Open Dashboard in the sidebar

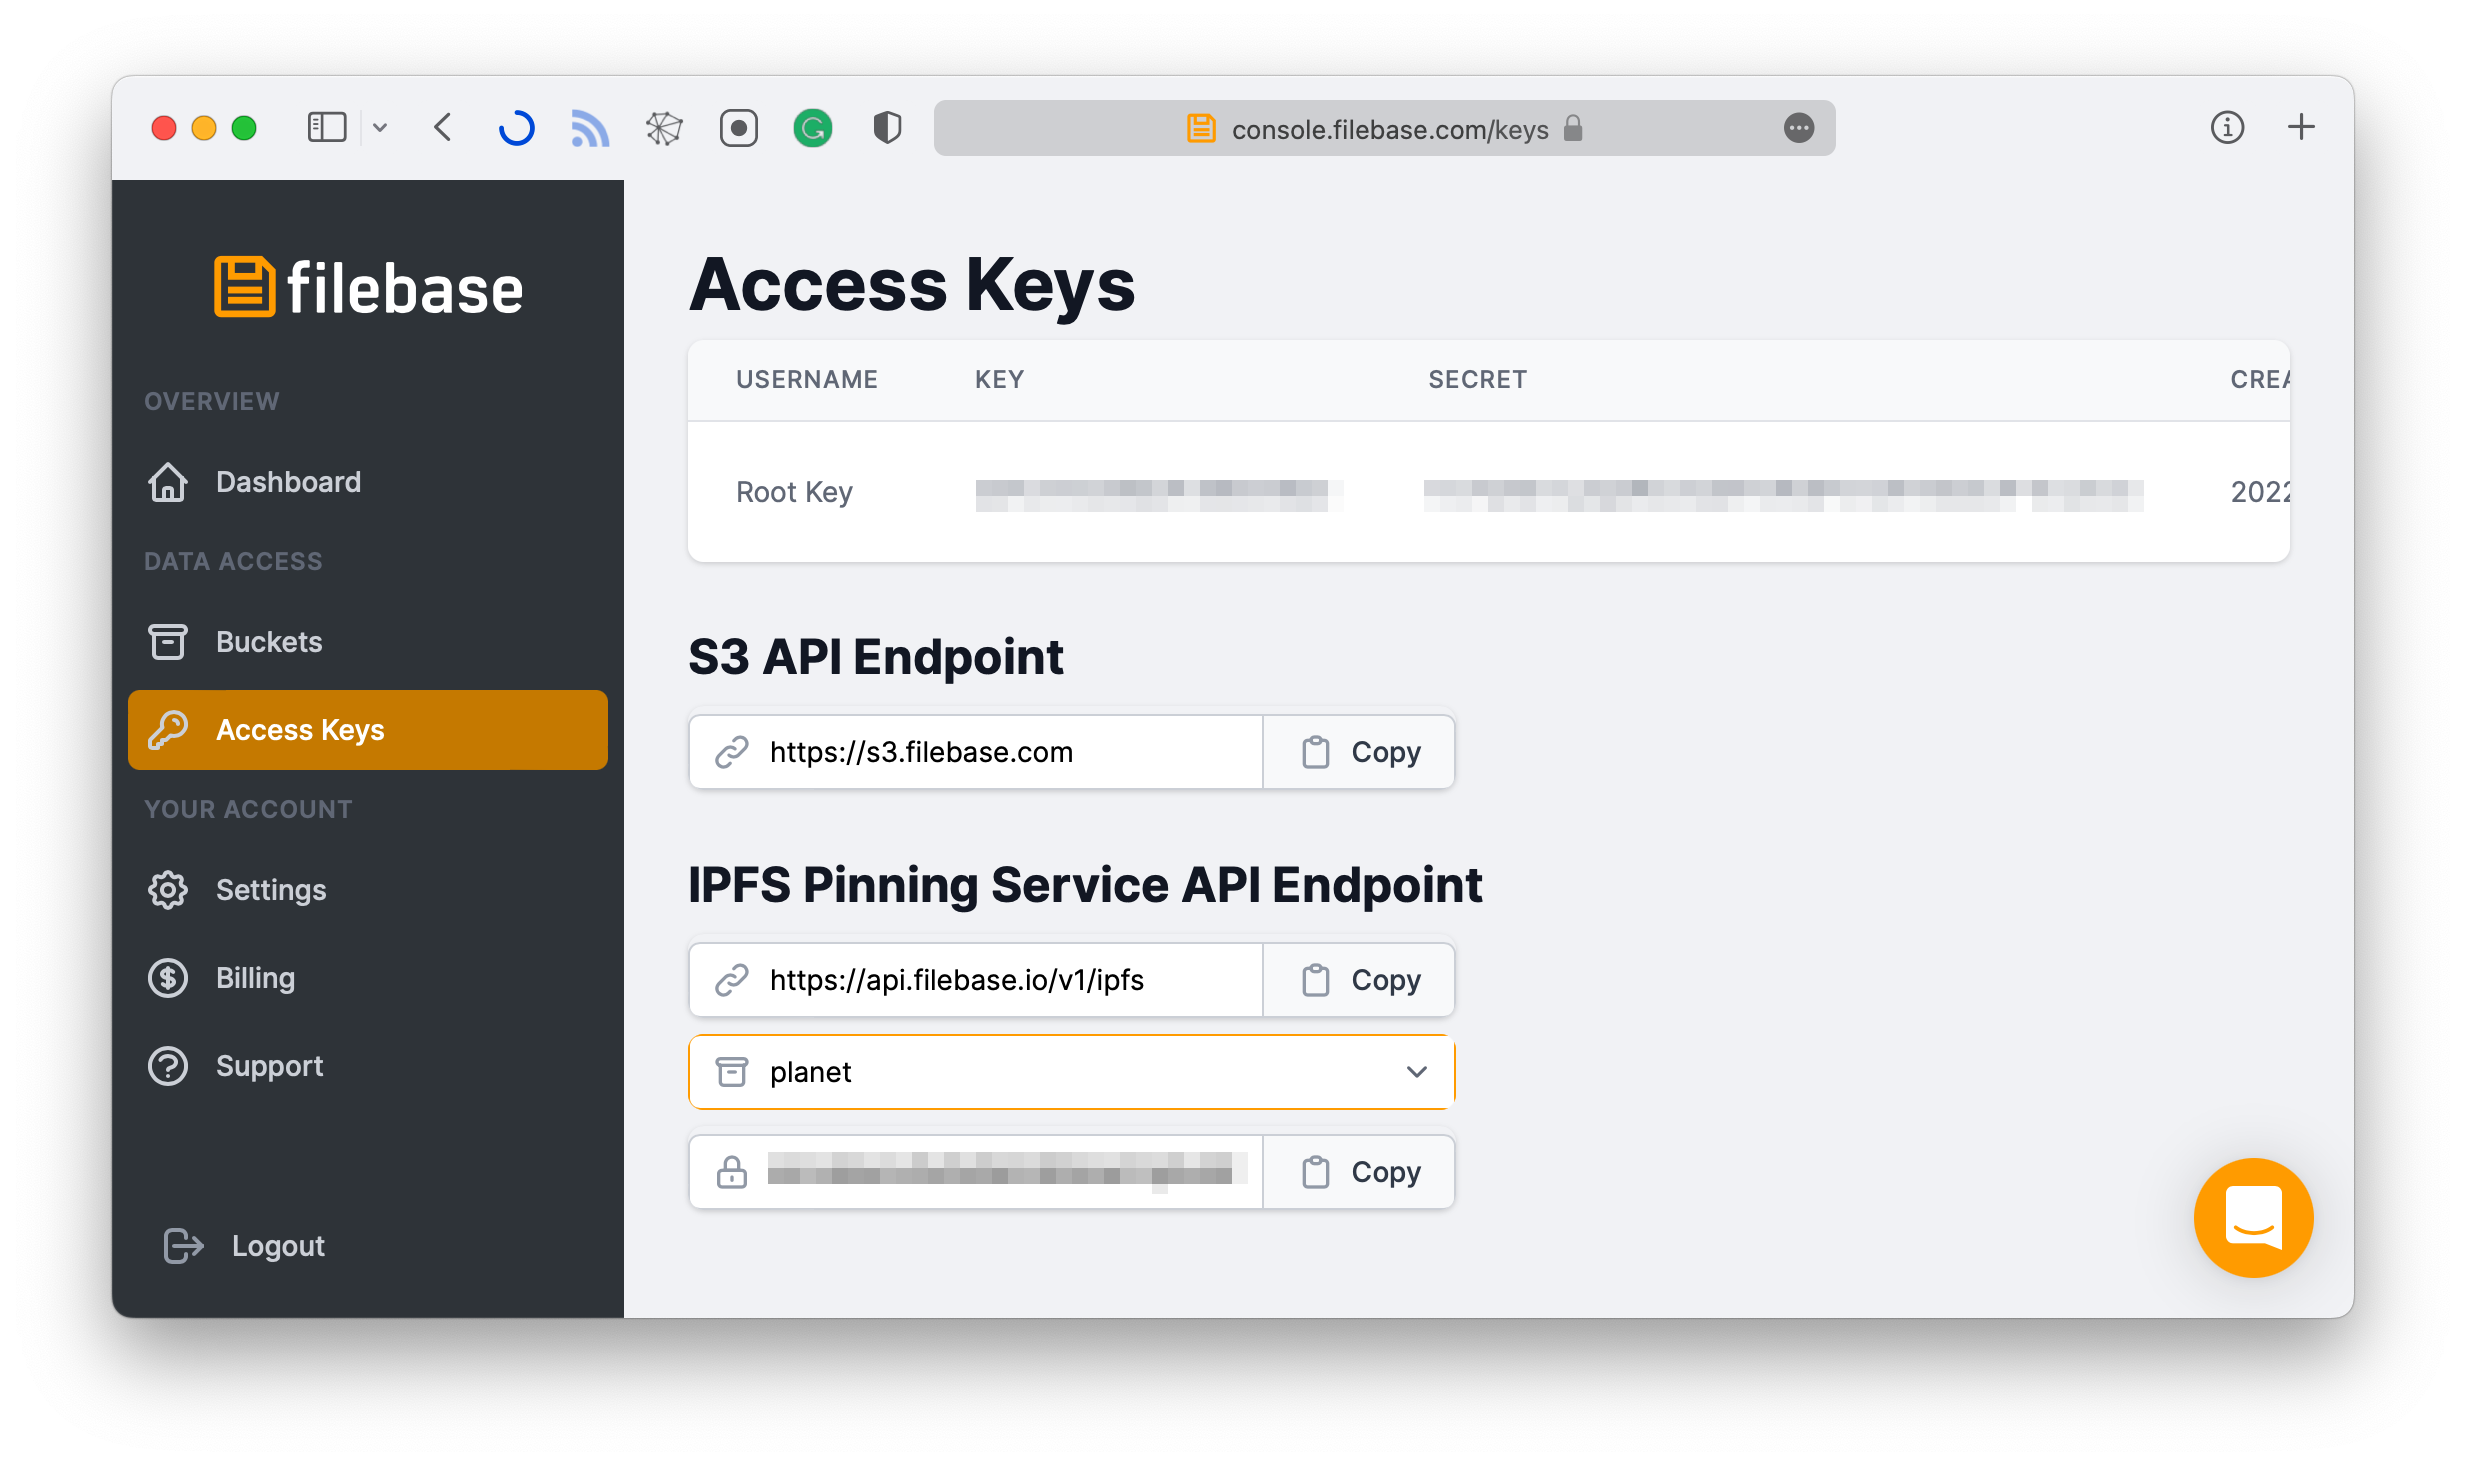tap(368, 482)
